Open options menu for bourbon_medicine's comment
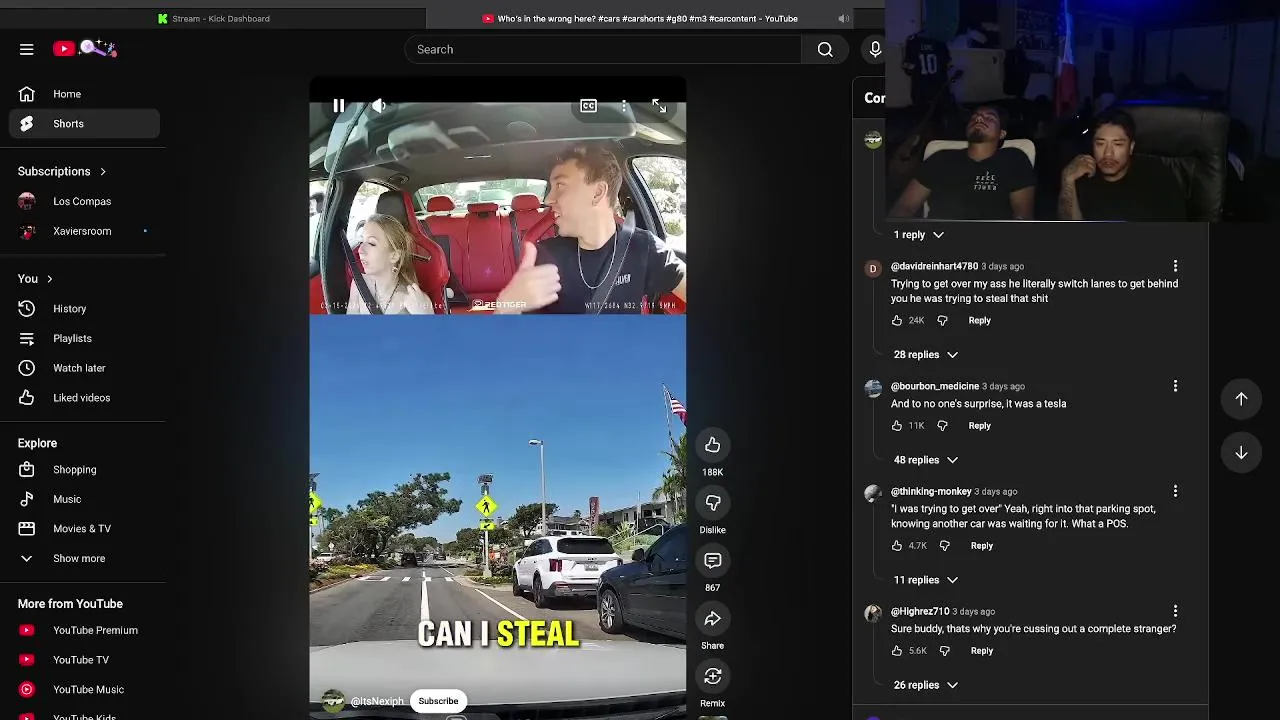Viewport: 1280px width, 720px height. coord(1175,386)
